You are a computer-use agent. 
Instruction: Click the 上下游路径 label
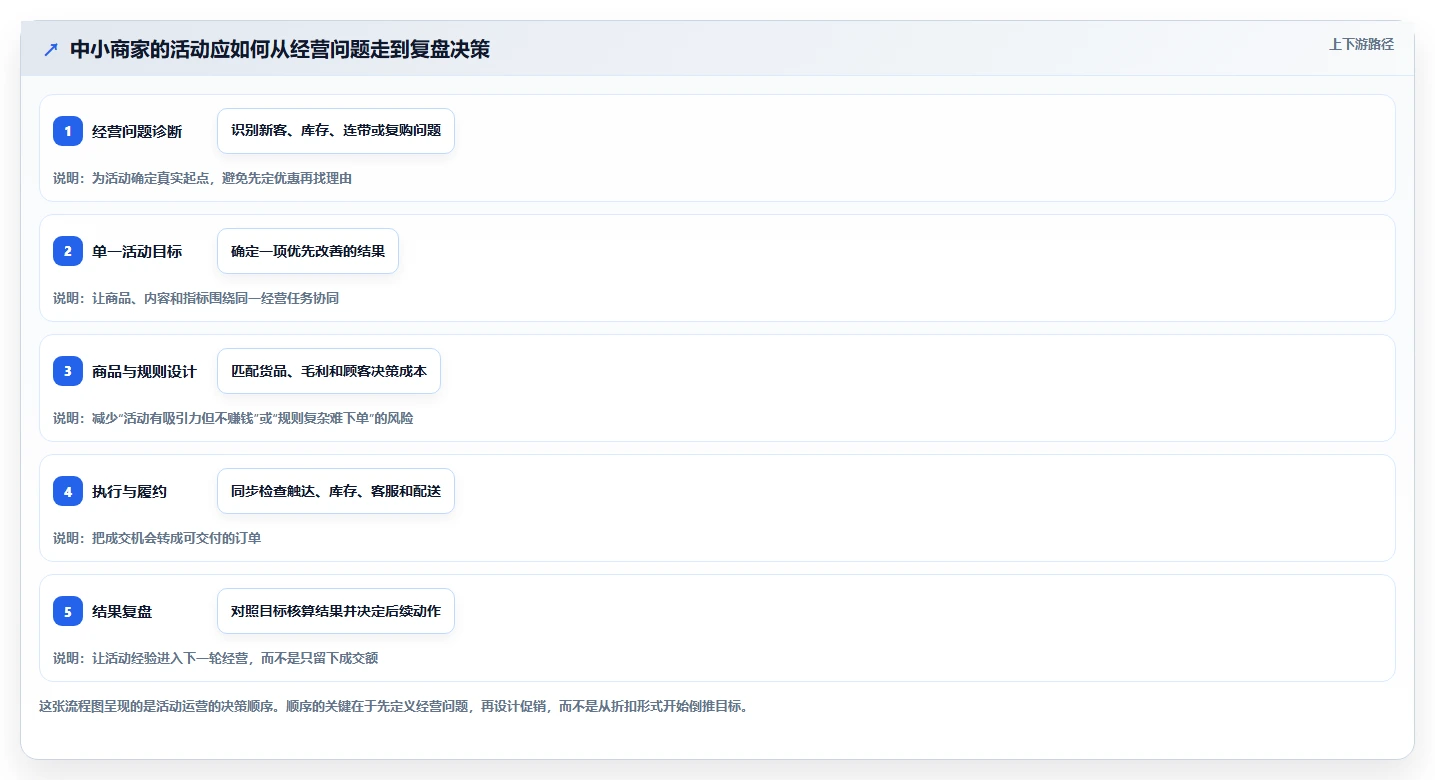click(1361, 44)
